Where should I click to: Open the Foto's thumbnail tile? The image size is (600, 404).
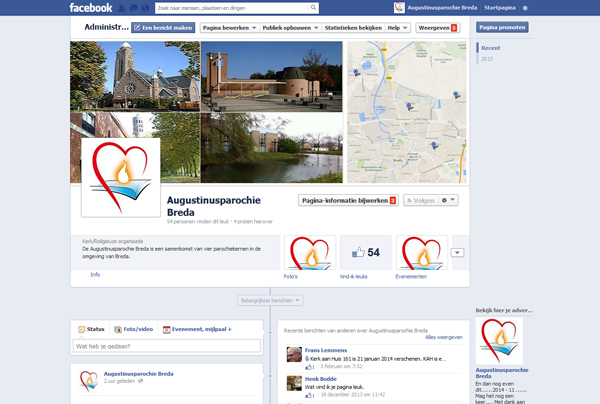[x=311, y=254]
